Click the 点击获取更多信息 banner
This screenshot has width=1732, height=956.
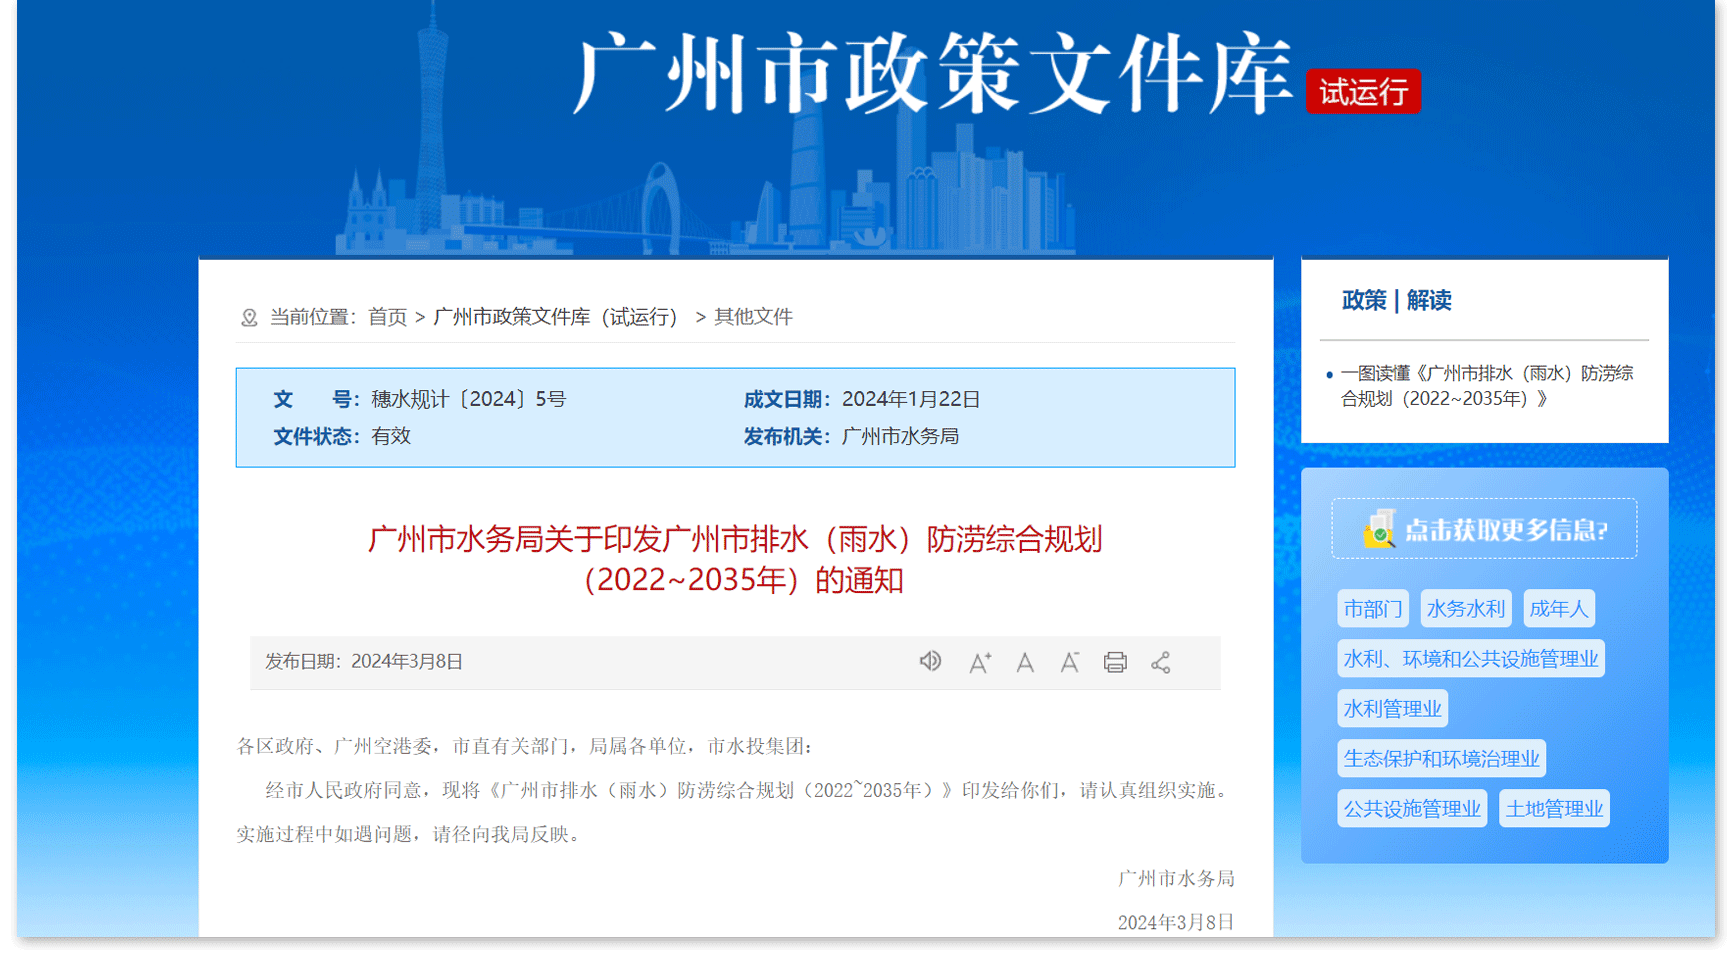(x=1484, y=529)
